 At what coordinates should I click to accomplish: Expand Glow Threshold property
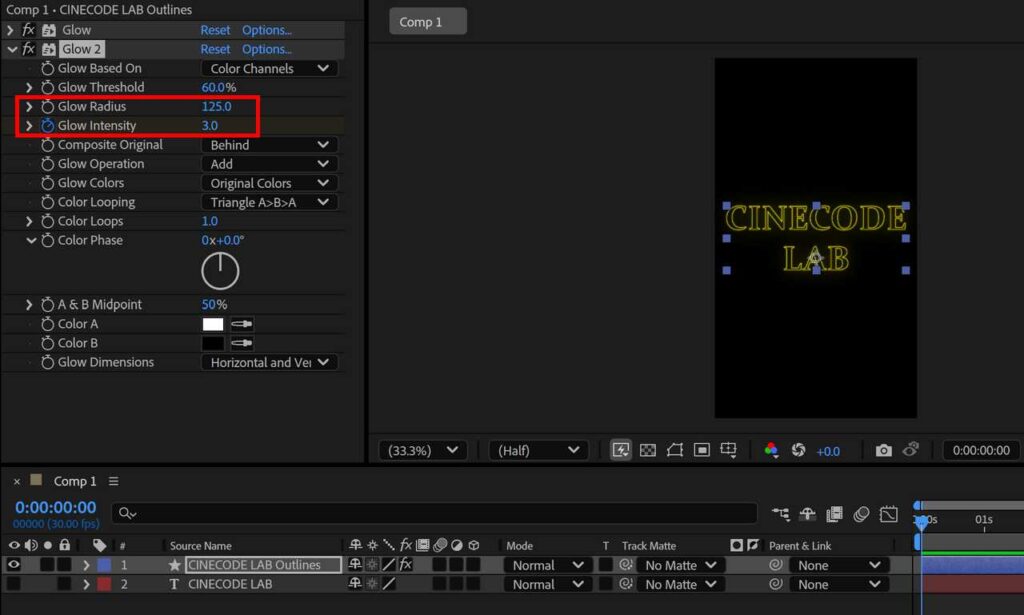(x=29, y=87)
